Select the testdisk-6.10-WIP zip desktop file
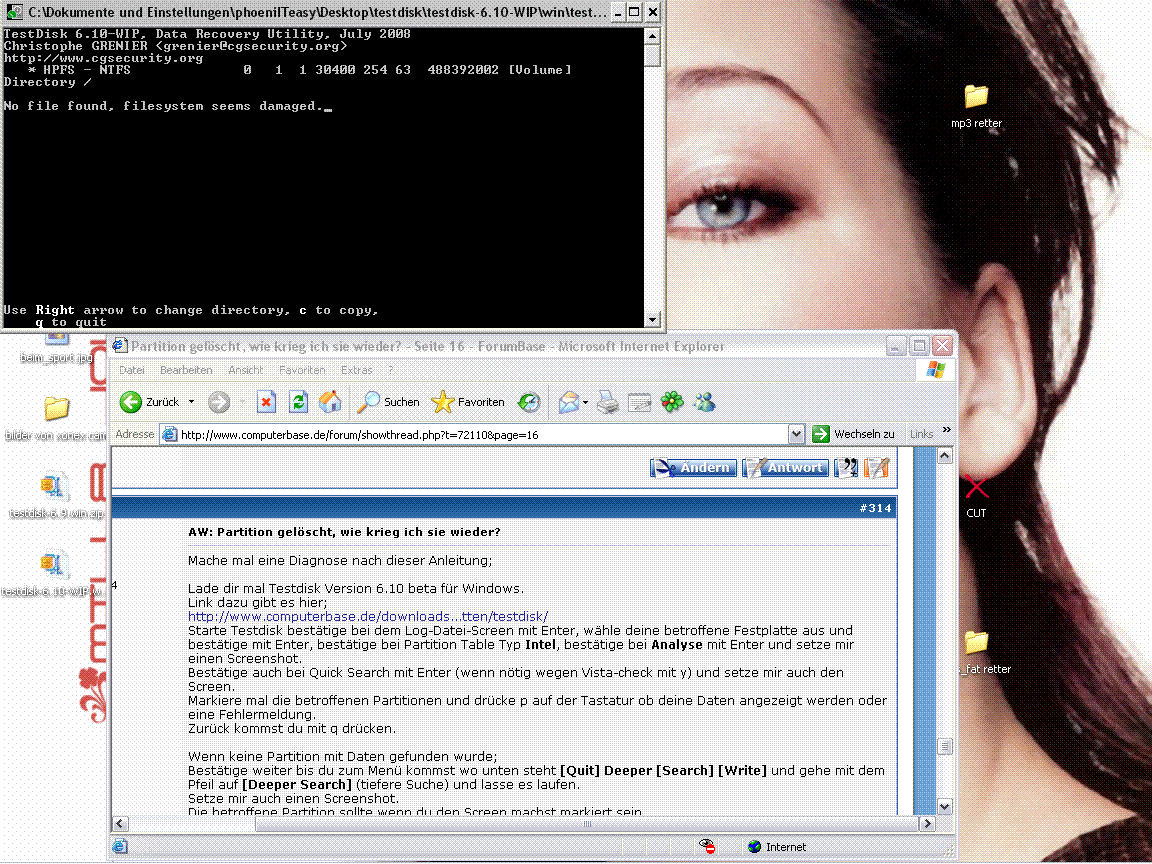This screenshot has height=864, width=1152. 54,574
